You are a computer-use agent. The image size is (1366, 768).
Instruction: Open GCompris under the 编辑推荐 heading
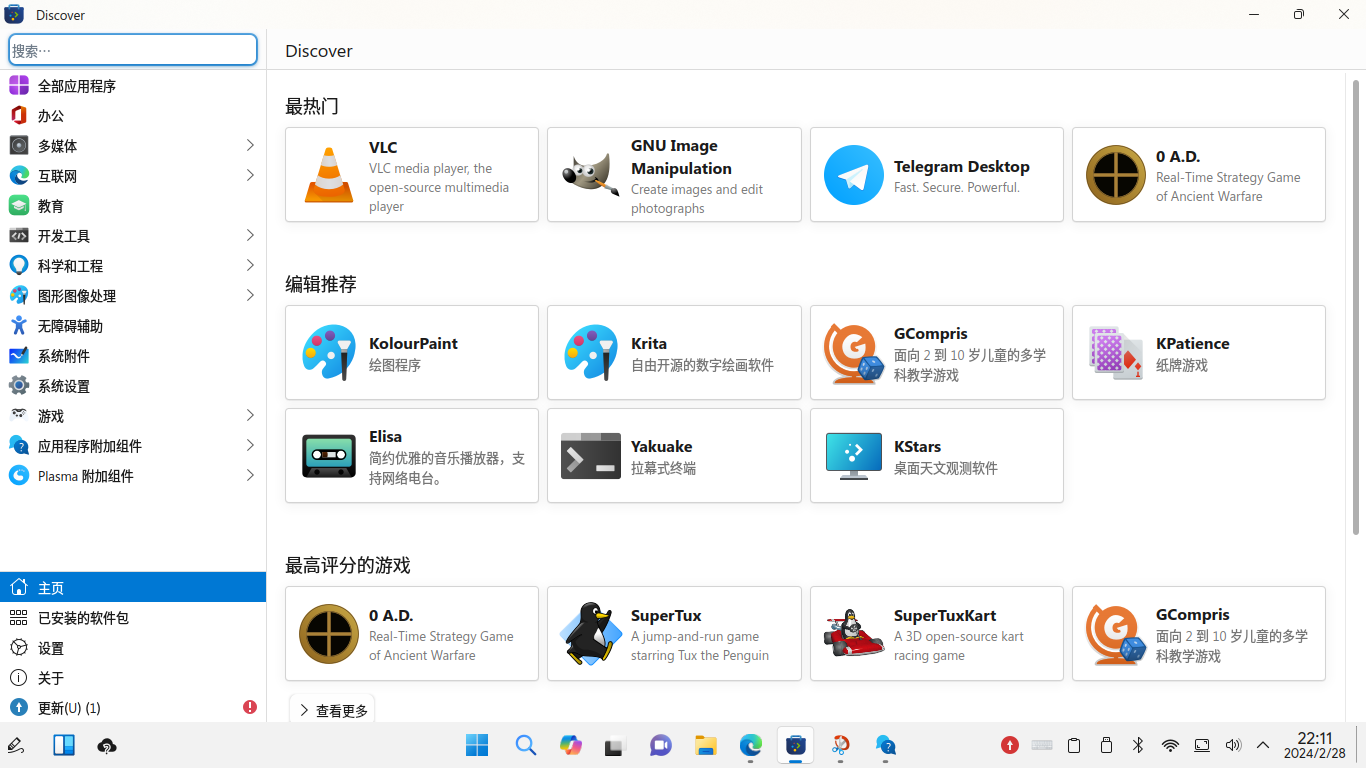937,353
